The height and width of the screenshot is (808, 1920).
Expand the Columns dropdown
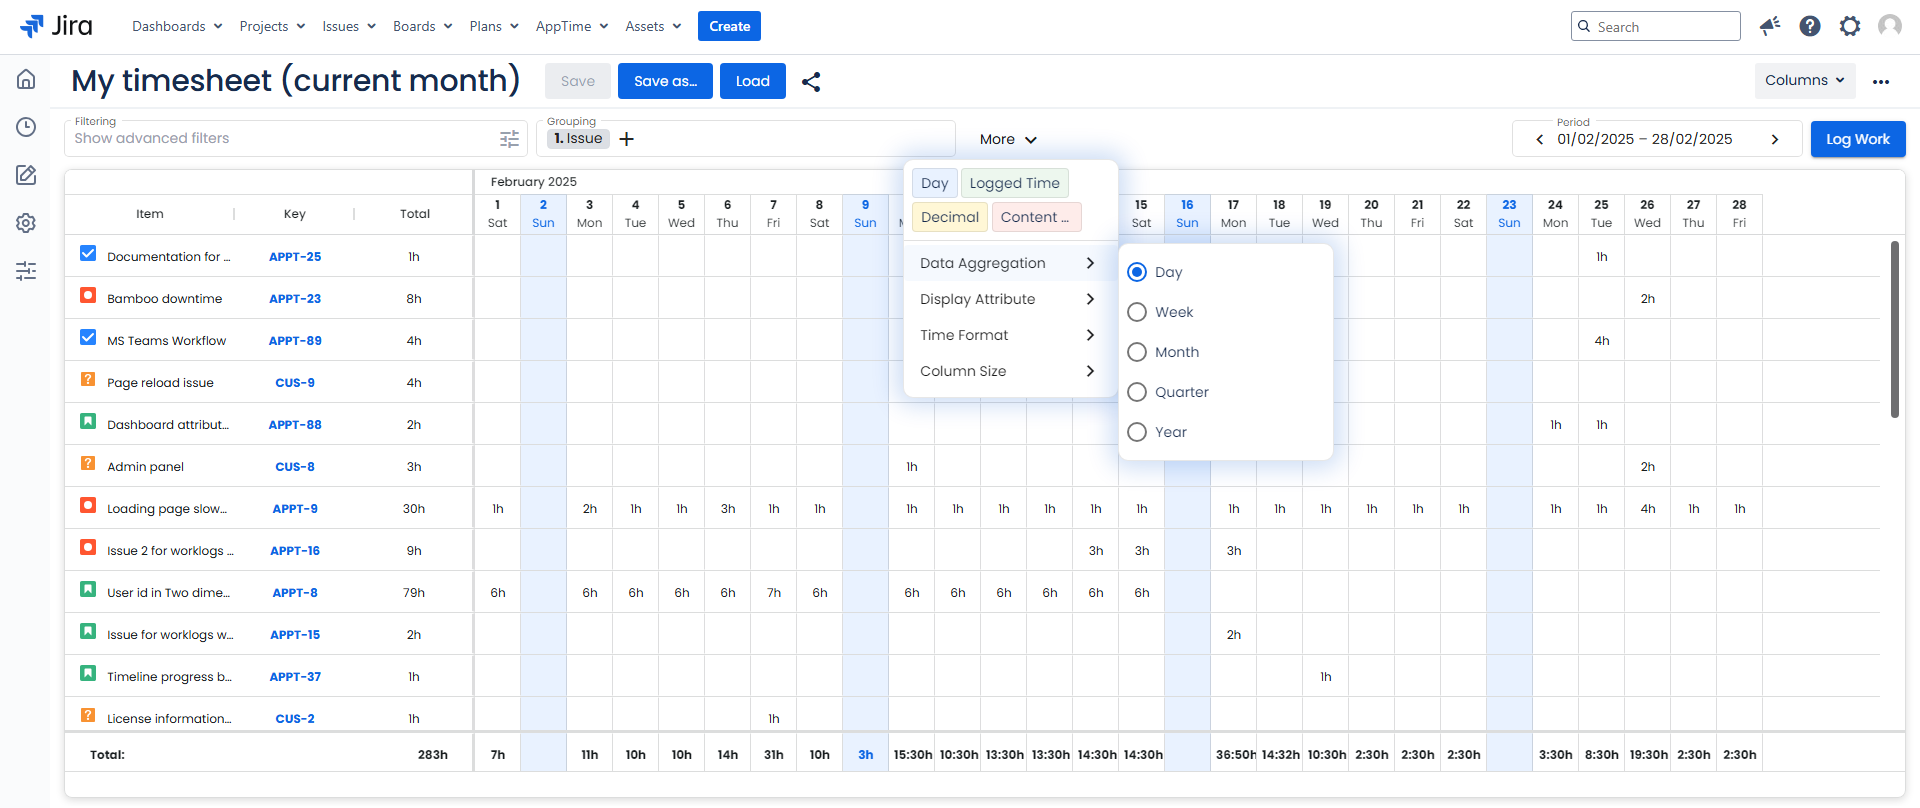point(1804,81)
